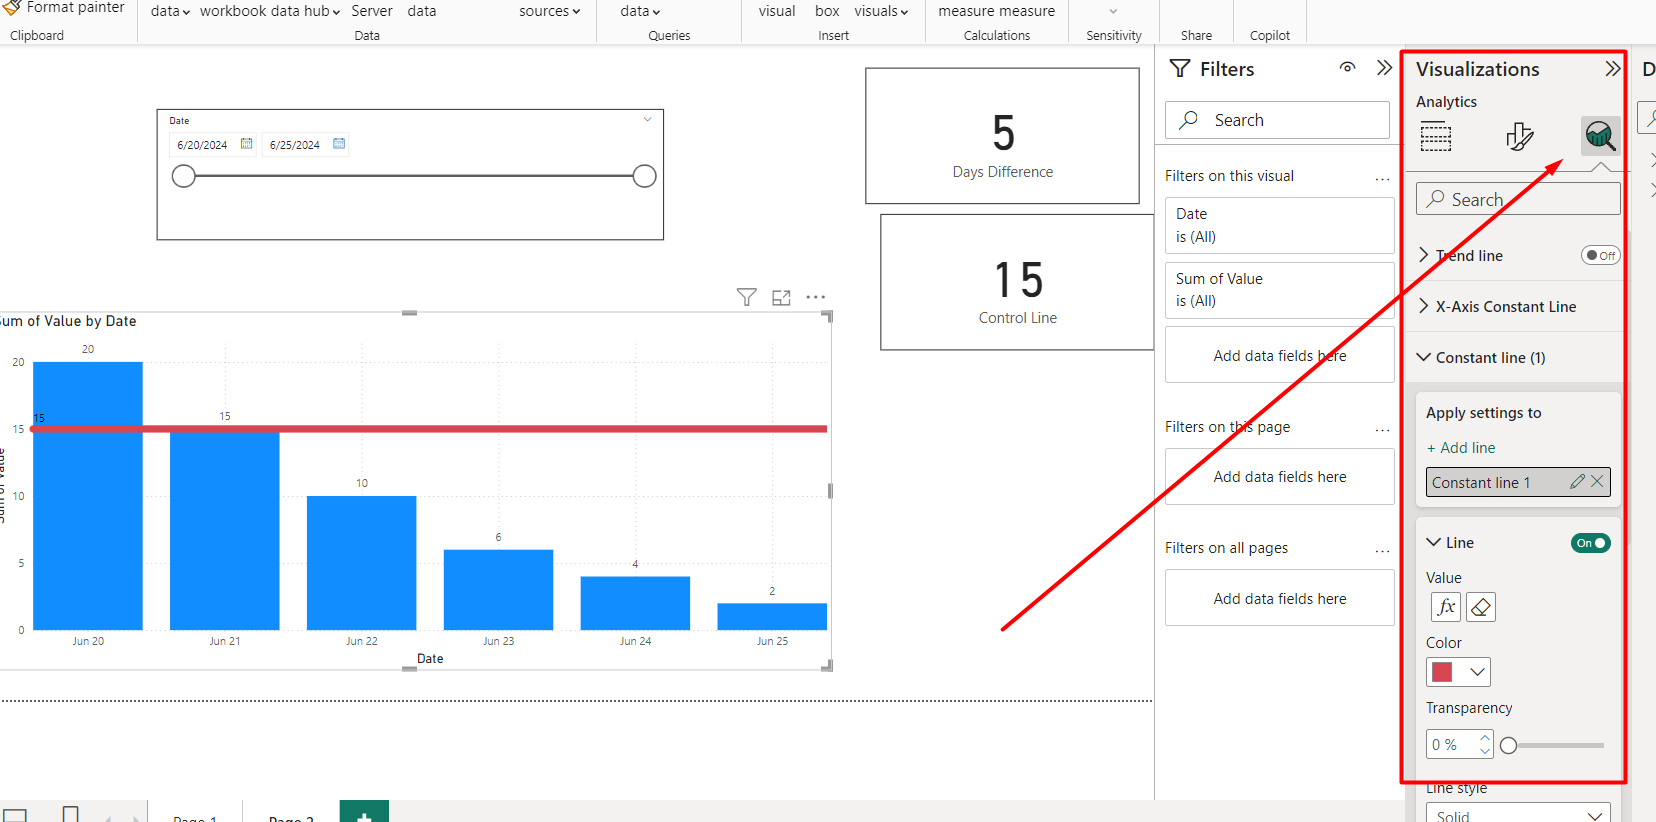Collapse the Constant line (1) section

point(1424,357)
